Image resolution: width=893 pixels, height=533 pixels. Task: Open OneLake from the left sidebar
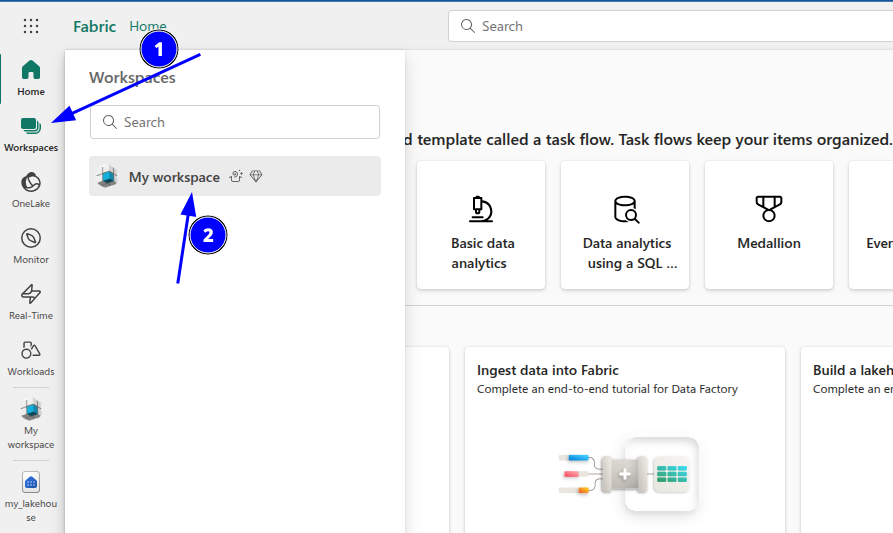coord(31,190)
